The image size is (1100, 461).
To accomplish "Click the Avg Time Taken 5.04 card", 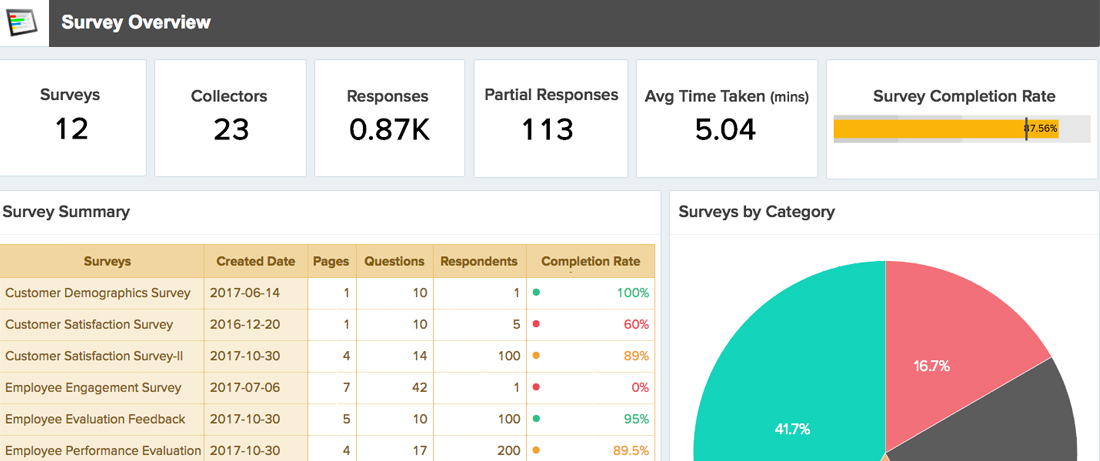I will [x=727, y=118].
